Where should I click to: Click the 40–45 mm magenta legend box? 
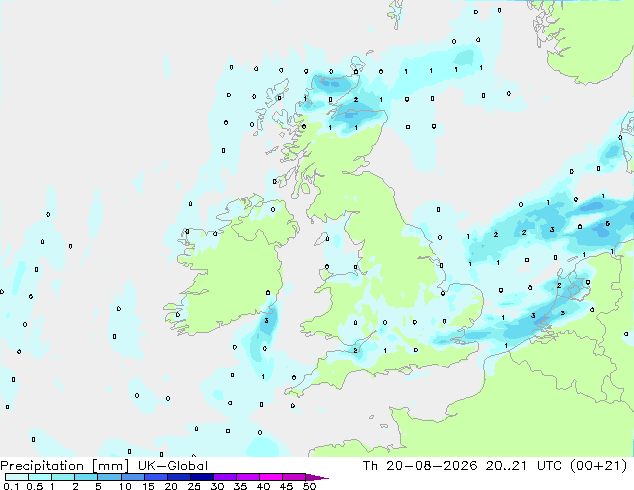pyautogui.click(x=271, y=477)
